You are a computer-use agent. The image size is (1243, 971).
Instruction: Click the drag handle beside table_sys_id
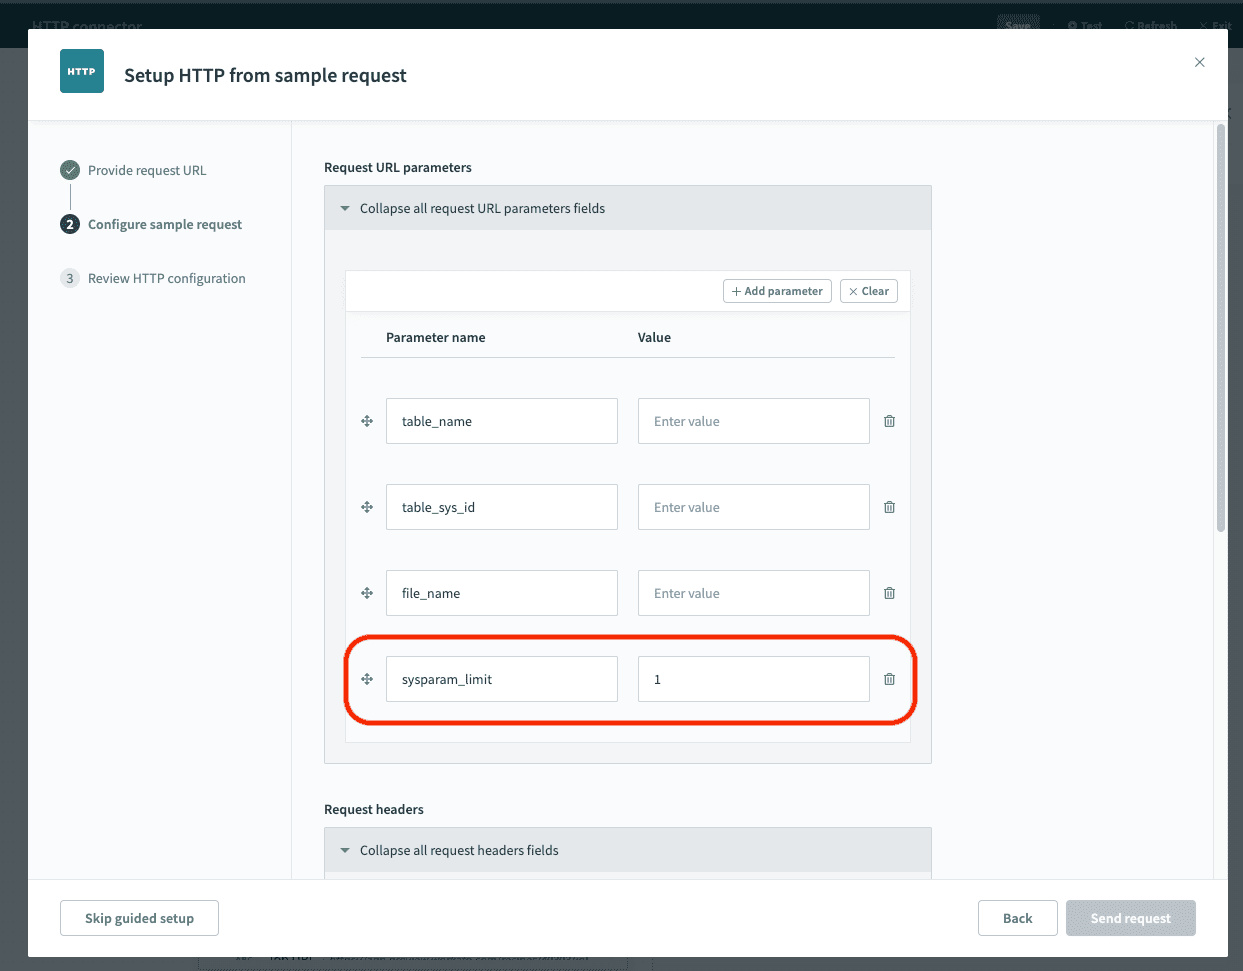point(367,507)
